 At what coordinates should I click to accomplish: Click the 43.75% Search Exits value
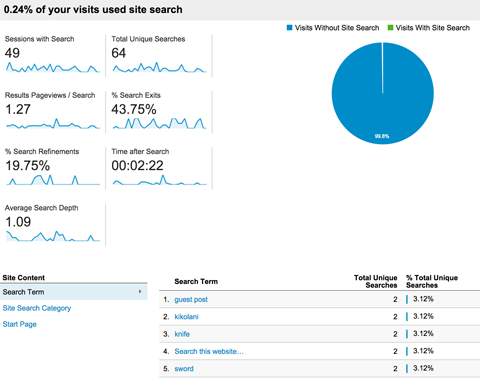coord(134,109)
